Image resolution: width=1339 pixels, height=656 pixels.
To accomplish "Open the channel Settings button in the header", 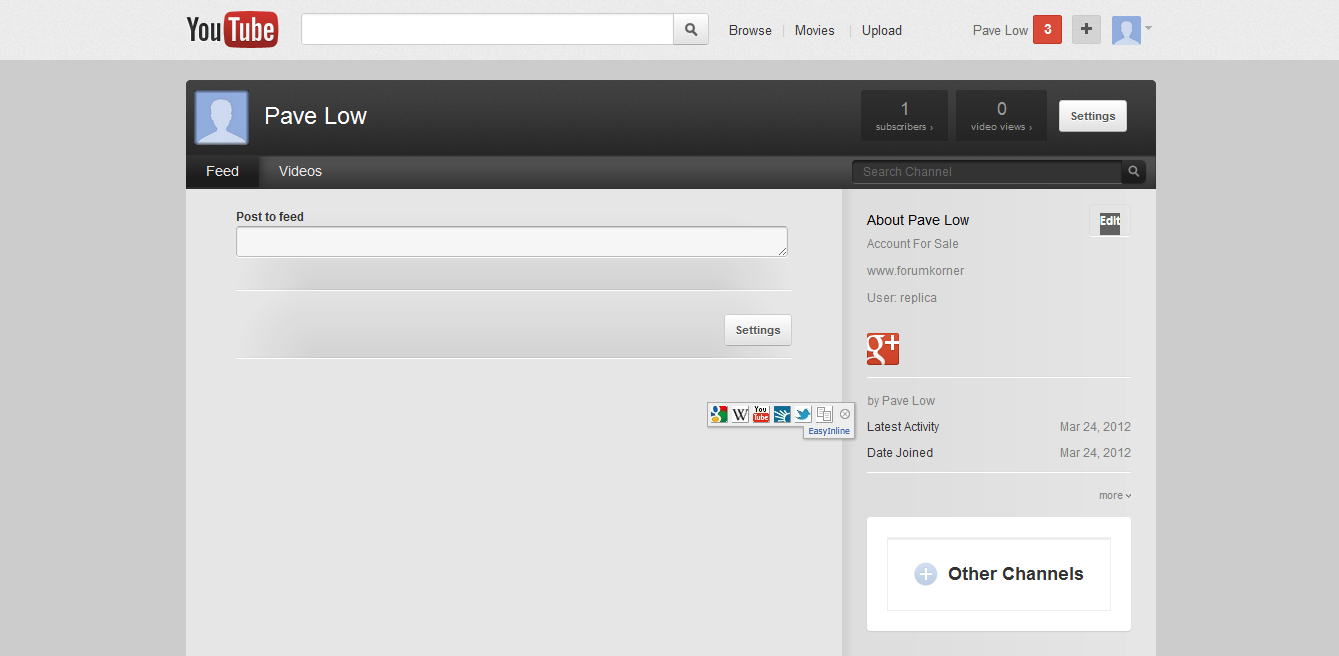I will click(1093, 116).
